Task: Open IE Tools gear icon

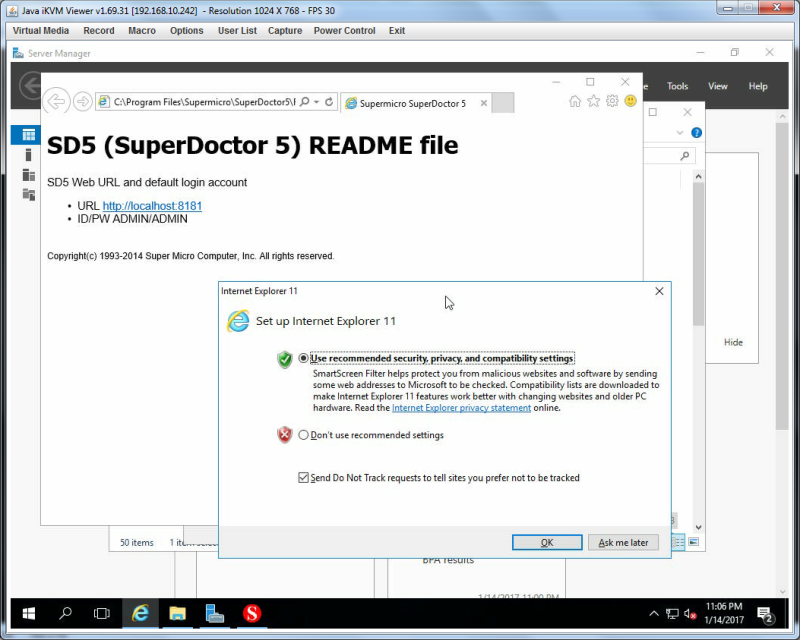Action: point(612,101)
